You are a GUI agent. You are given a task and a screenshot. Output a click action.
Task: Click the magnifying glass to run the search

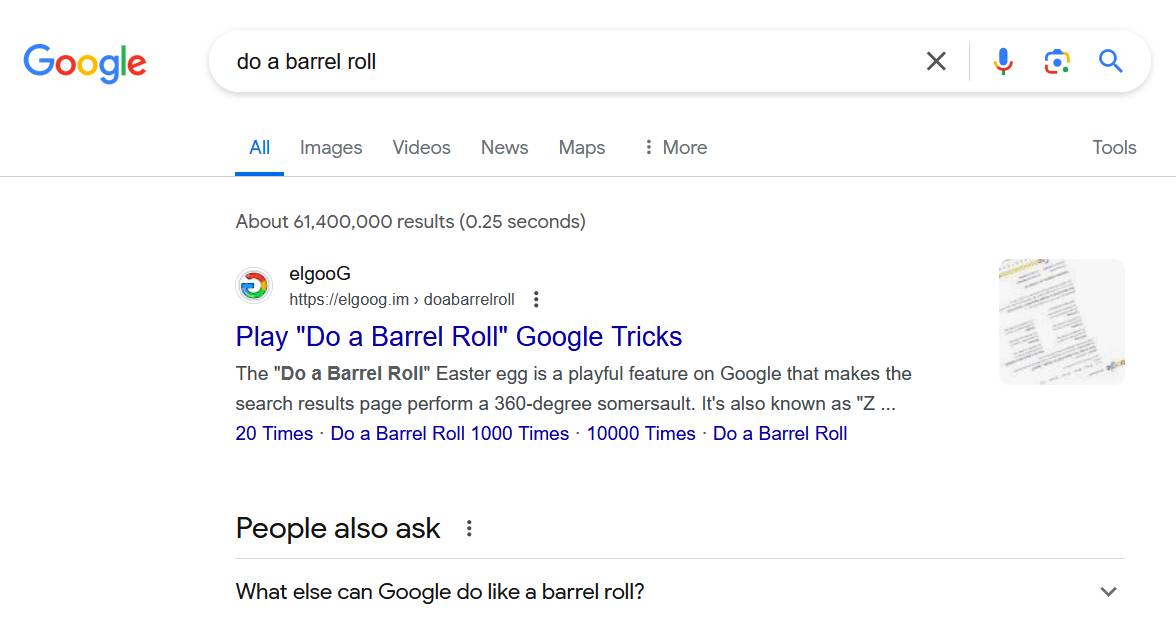1110,61
